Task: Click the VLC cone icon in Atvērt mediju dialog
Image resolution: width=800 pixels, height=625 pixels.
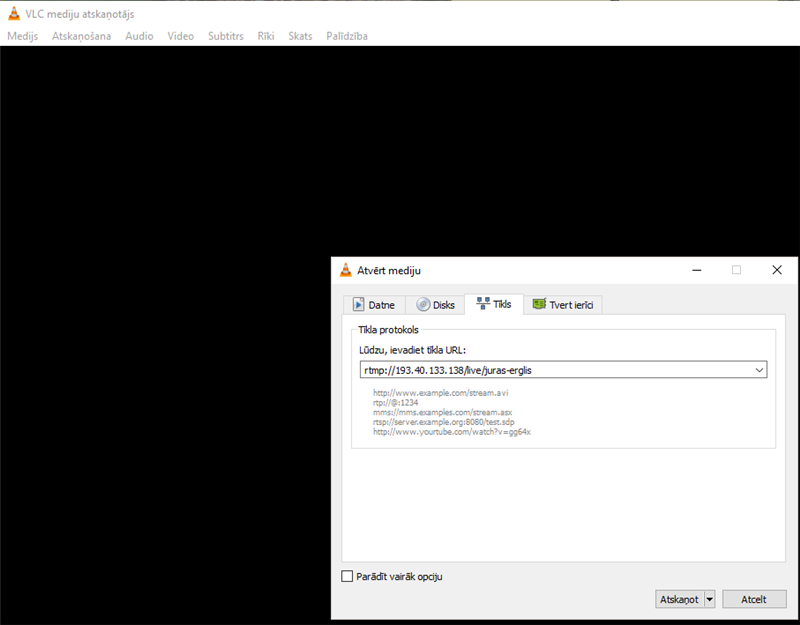Action: pos(346,270)
